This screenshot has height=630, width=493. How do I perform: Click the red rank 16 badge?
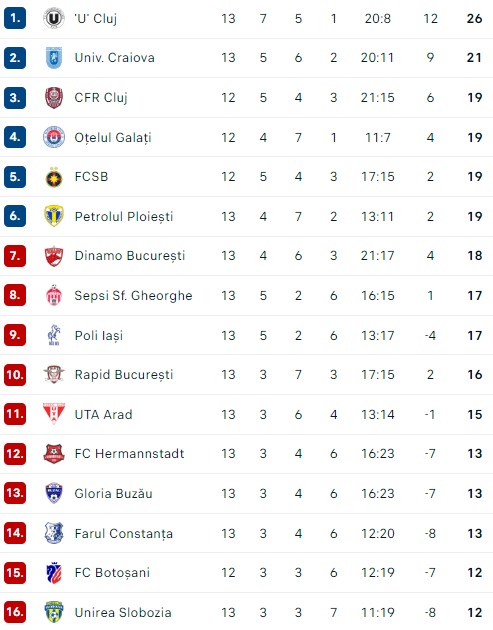pos(15,612)
